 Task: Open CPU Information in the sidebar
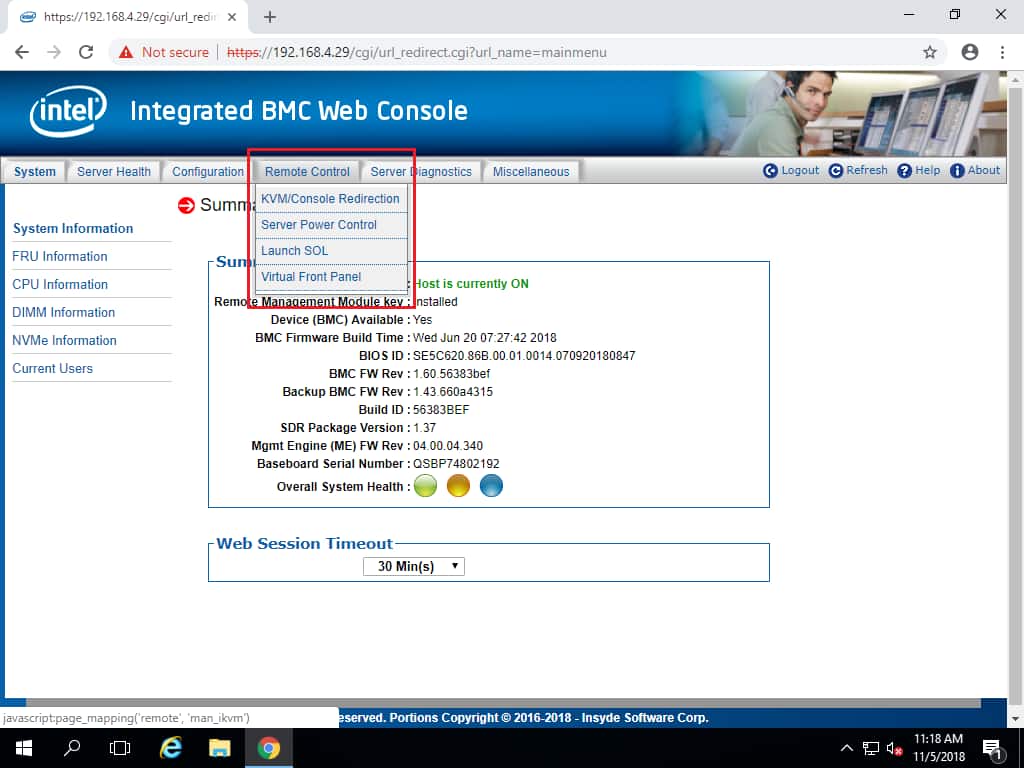point(60,285)
